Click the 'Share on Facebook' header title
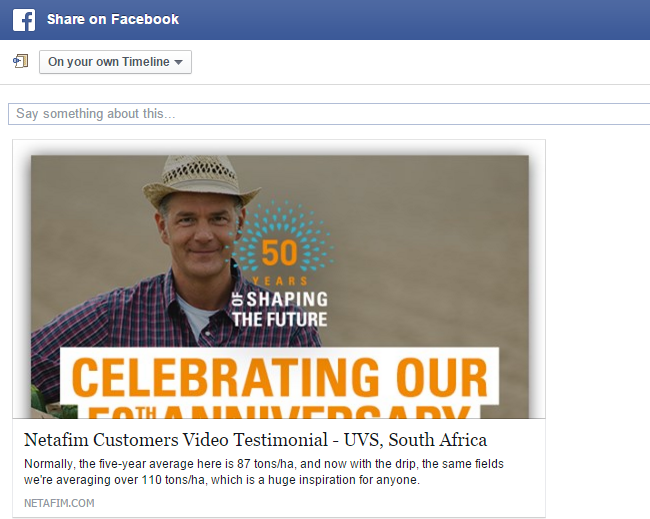Viewport: 650px width, 519px height. coord(113,19)
